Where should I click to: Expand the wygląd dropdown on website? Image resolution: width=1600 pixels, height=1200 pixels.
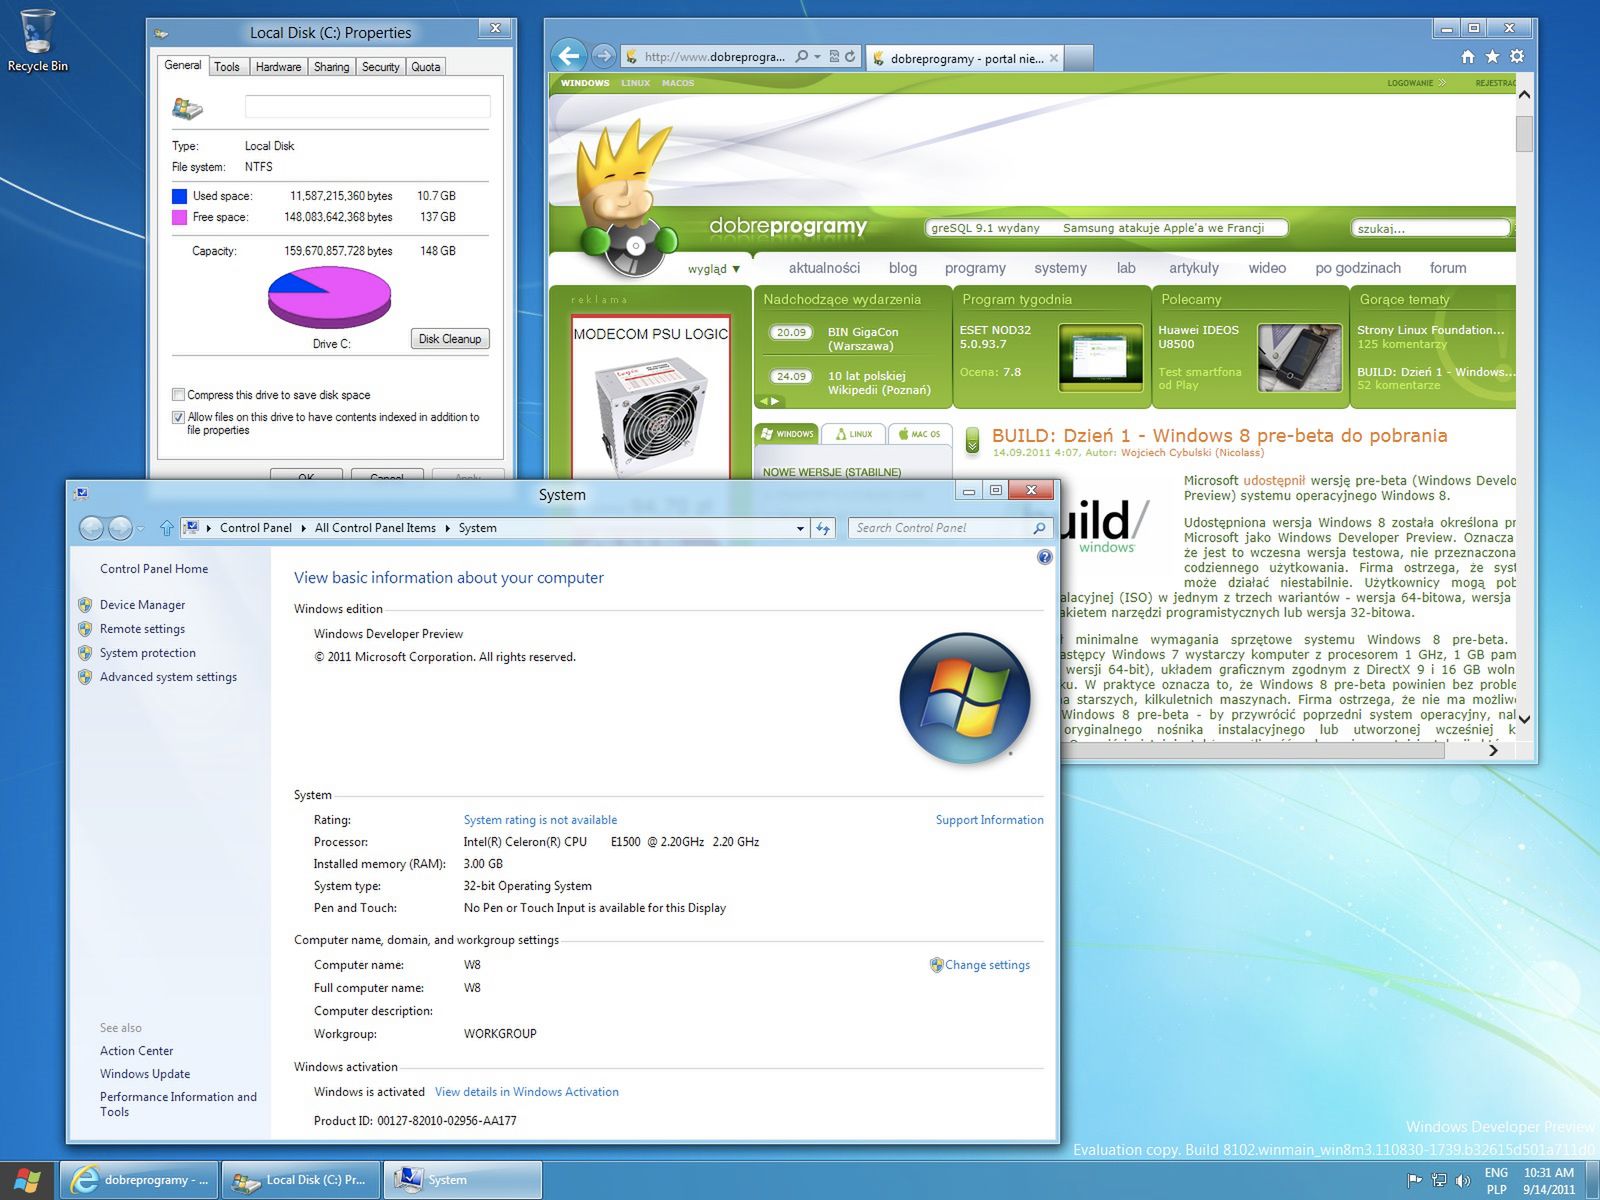pyautogui.click(x=714, y=269)
